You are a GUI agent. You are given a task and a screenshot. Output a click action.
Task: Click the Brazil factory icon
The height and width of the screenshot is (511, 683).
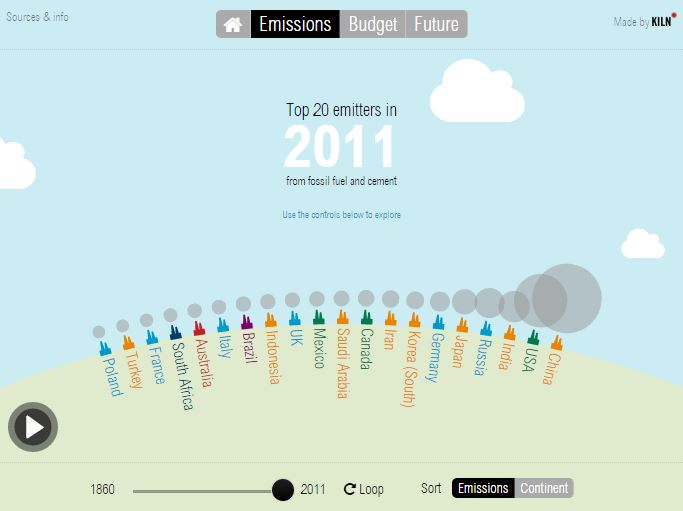[x=247, y=322]
